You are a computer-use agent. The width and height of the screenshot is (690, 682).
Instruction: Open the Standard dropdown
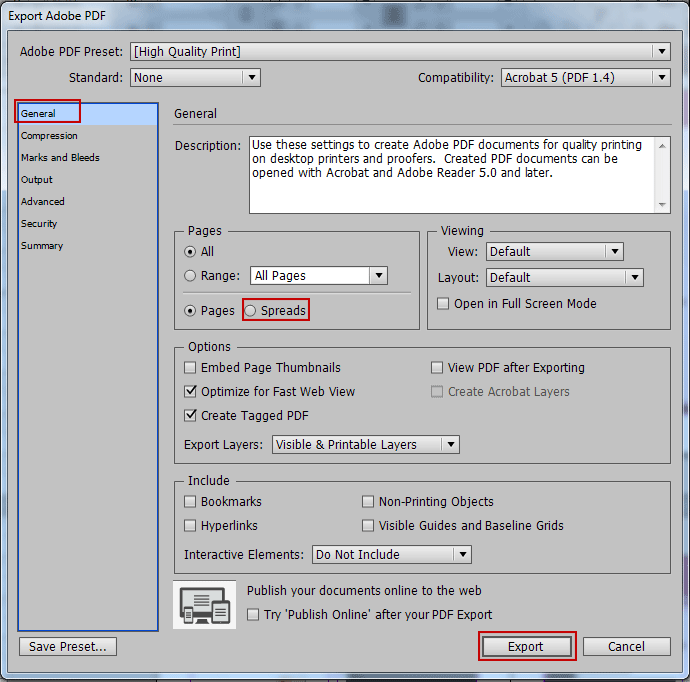point(195,77)
